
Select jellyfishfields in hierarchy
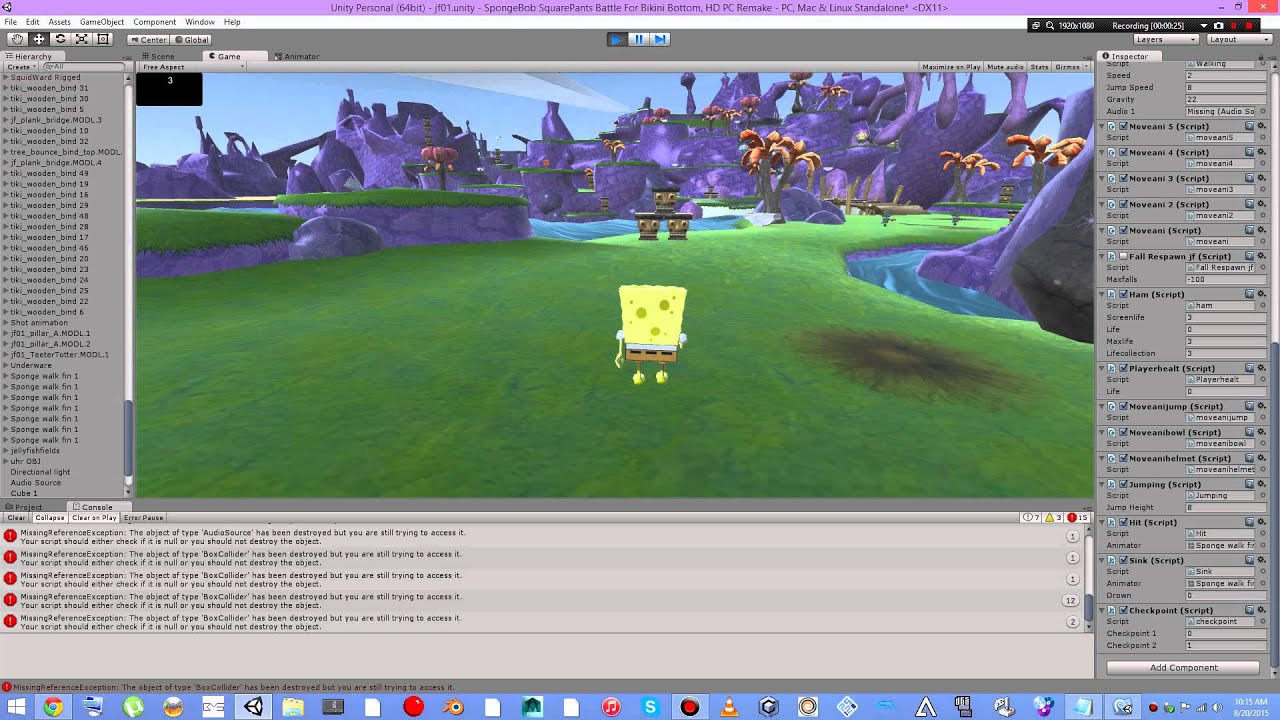(35, 451)
